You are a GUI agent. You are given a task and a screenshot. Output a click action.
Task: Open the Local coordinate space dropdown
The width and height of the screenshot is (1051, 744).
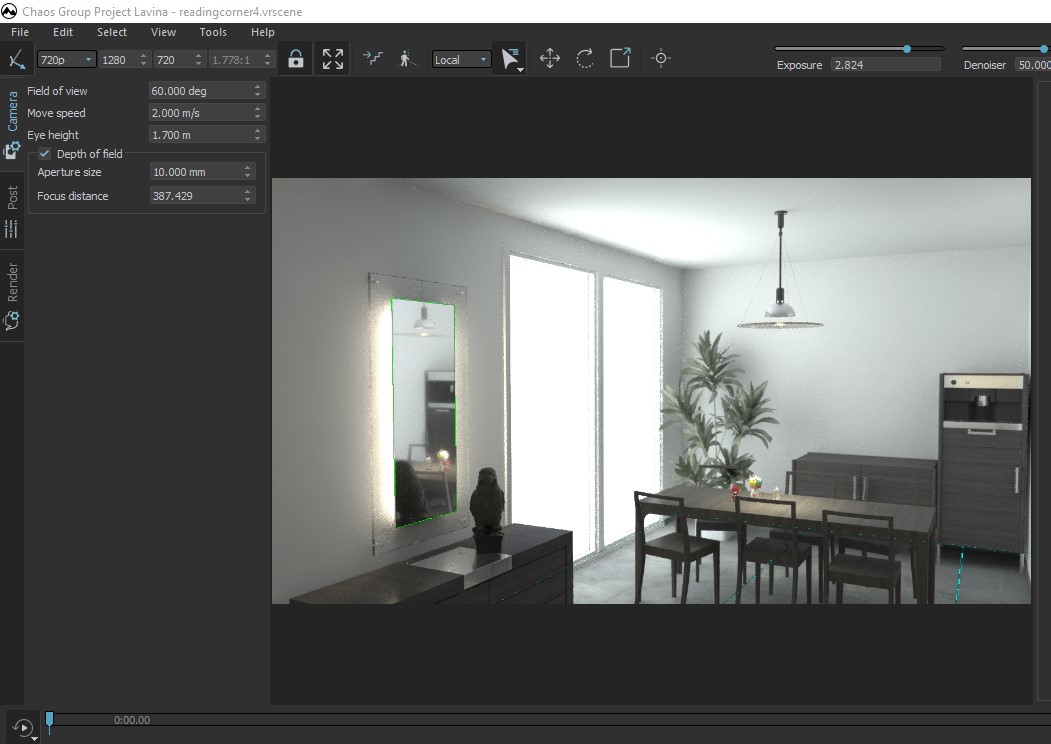coord(461,60)
